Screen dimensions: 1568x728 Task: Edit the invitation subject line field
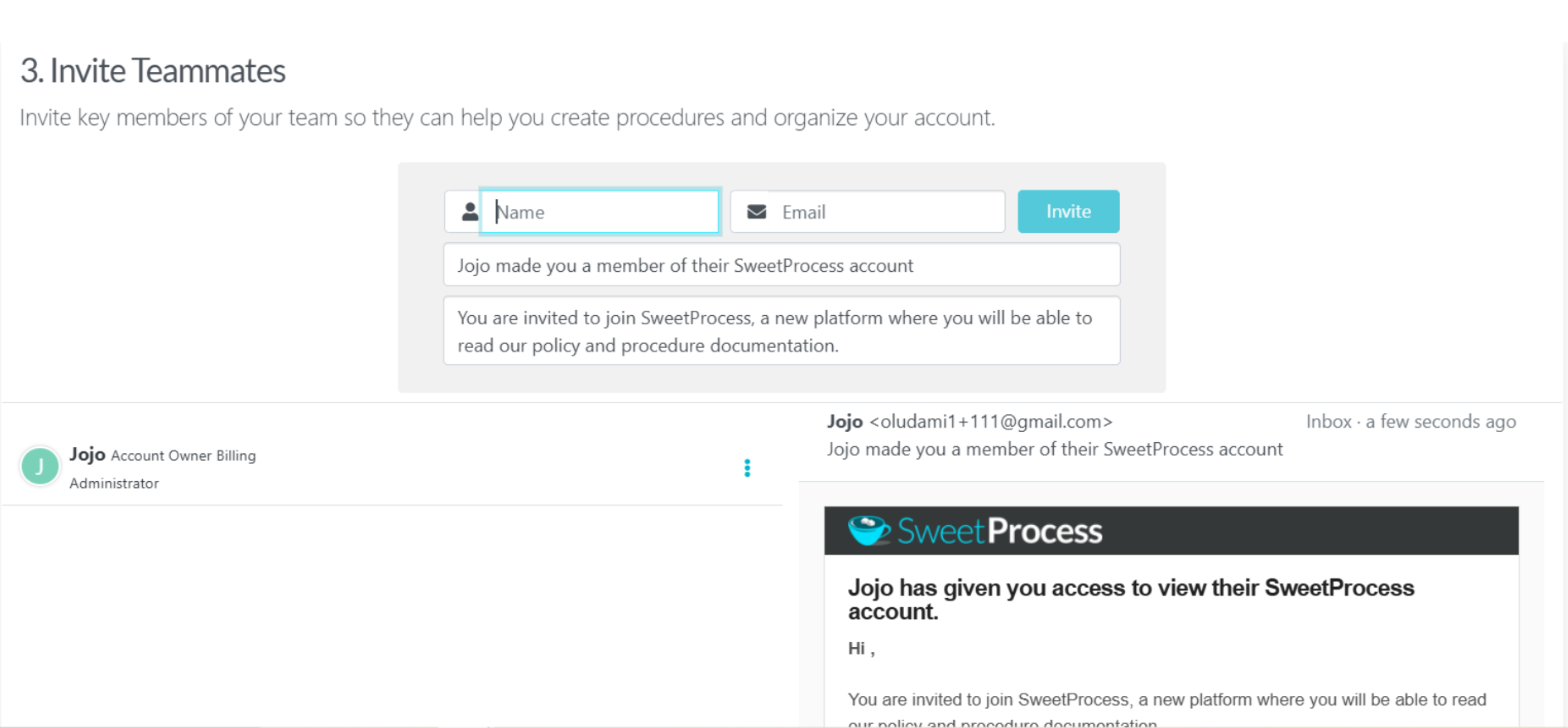tap(782, 265)
